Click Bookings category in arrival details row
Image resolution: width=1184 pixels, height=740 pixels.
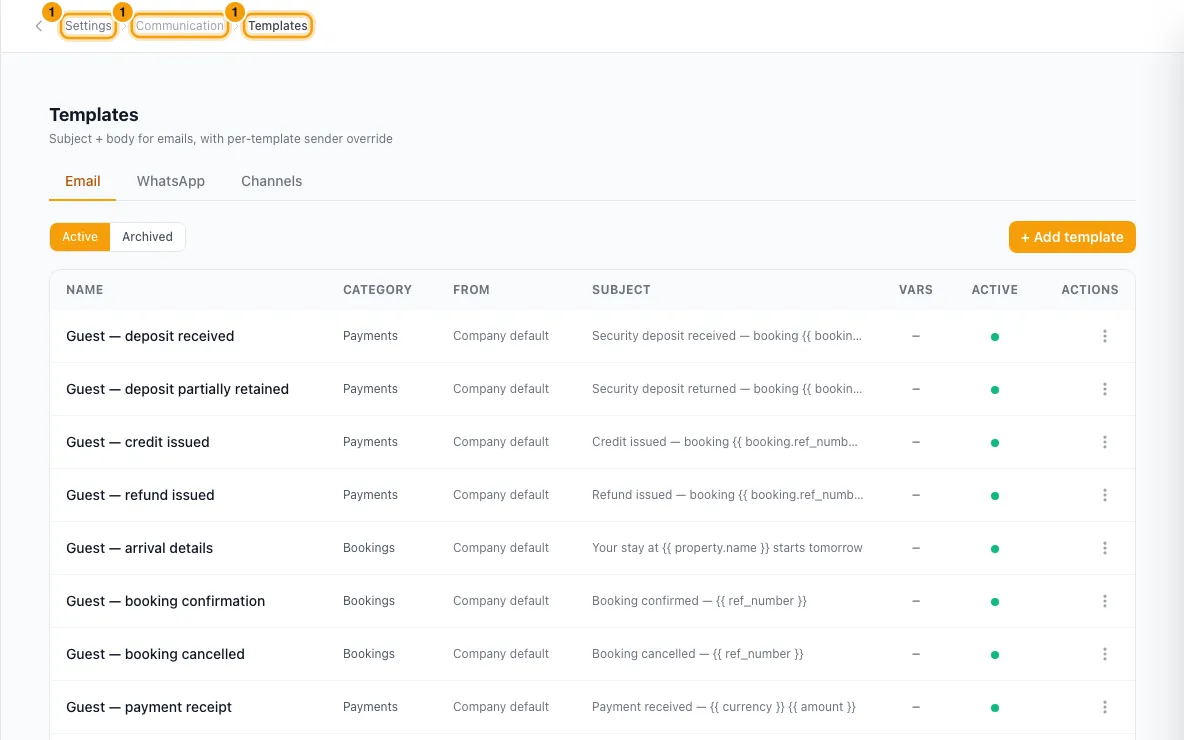coord(368,548)
